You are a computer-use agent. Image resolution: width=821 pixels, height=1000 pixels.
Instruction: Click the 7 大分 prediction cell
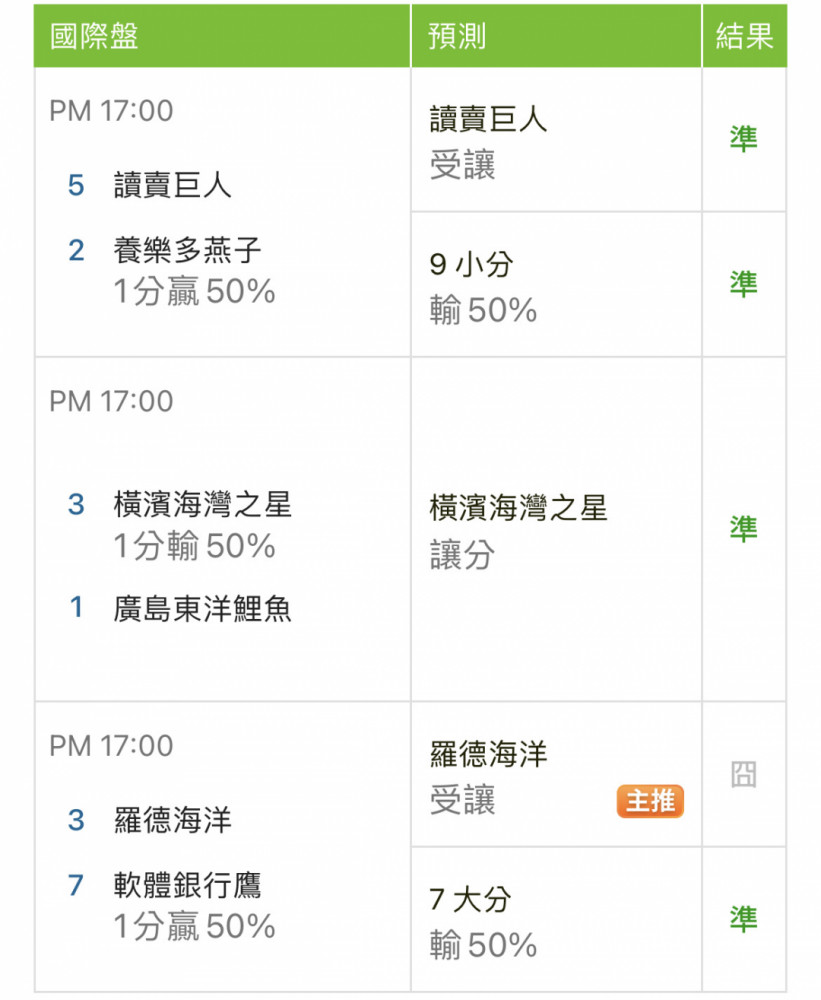(556, 919)
